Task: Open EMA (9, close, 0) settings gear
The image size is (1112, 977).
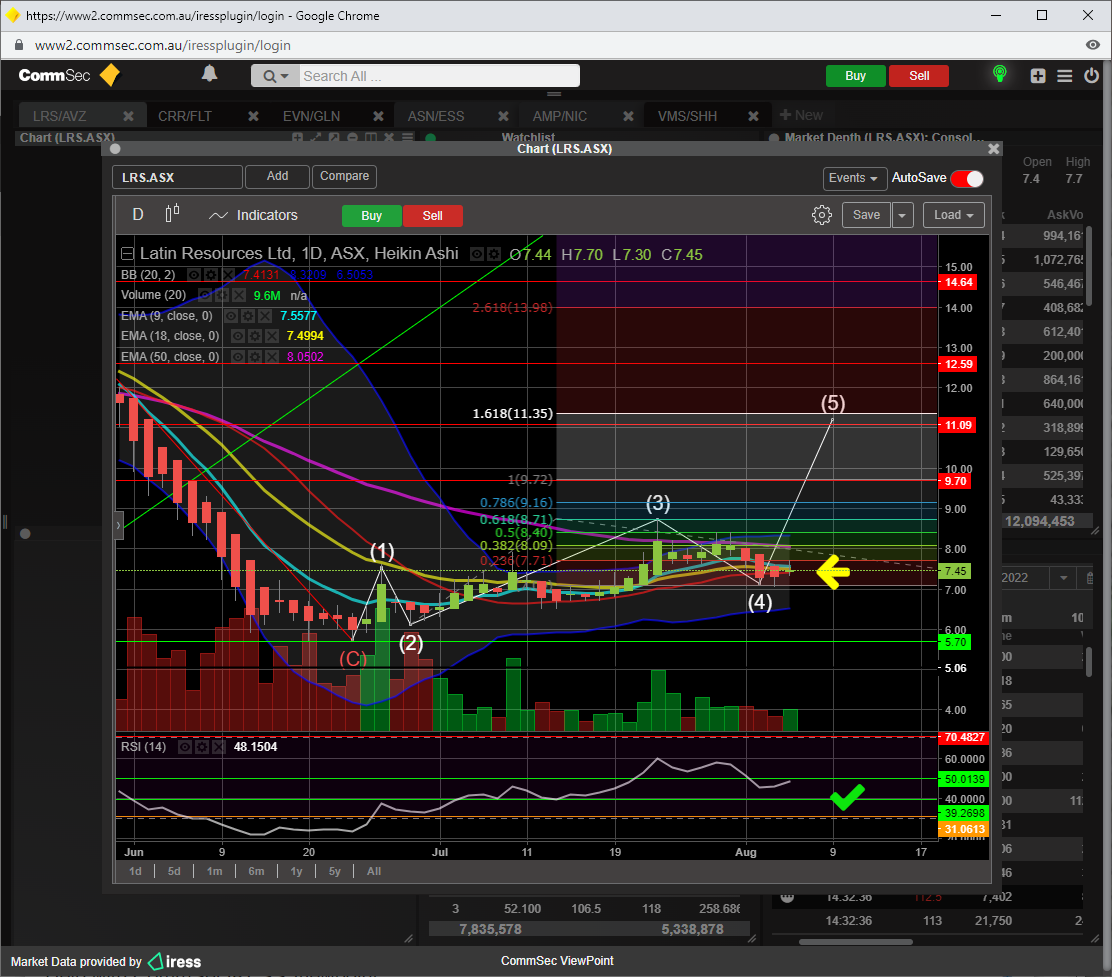Action: click(x=248, y=316)
